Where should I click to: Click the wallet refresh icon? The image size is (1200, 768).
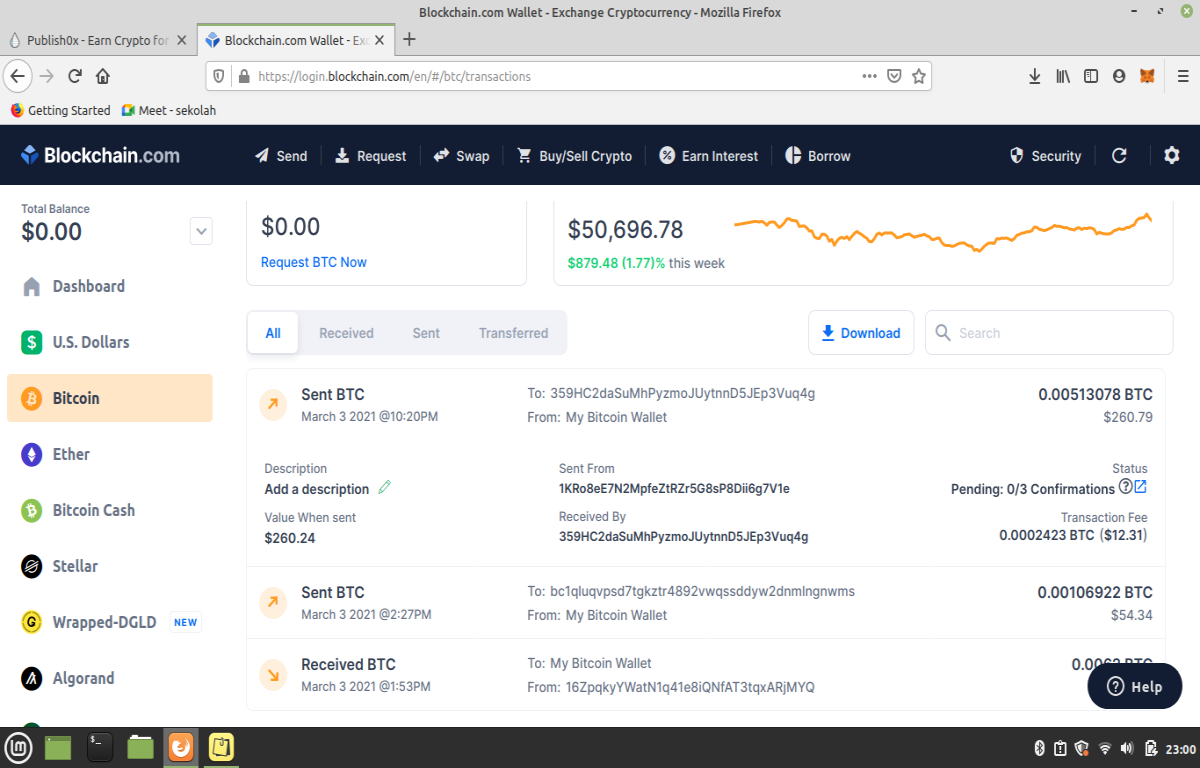click(x=1120, y=156)
